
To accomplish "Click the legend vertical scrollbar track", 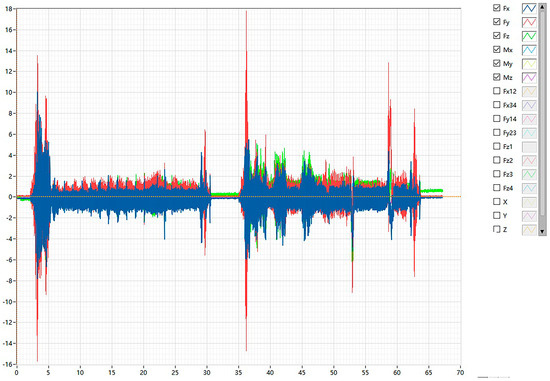I will [542, 119].
